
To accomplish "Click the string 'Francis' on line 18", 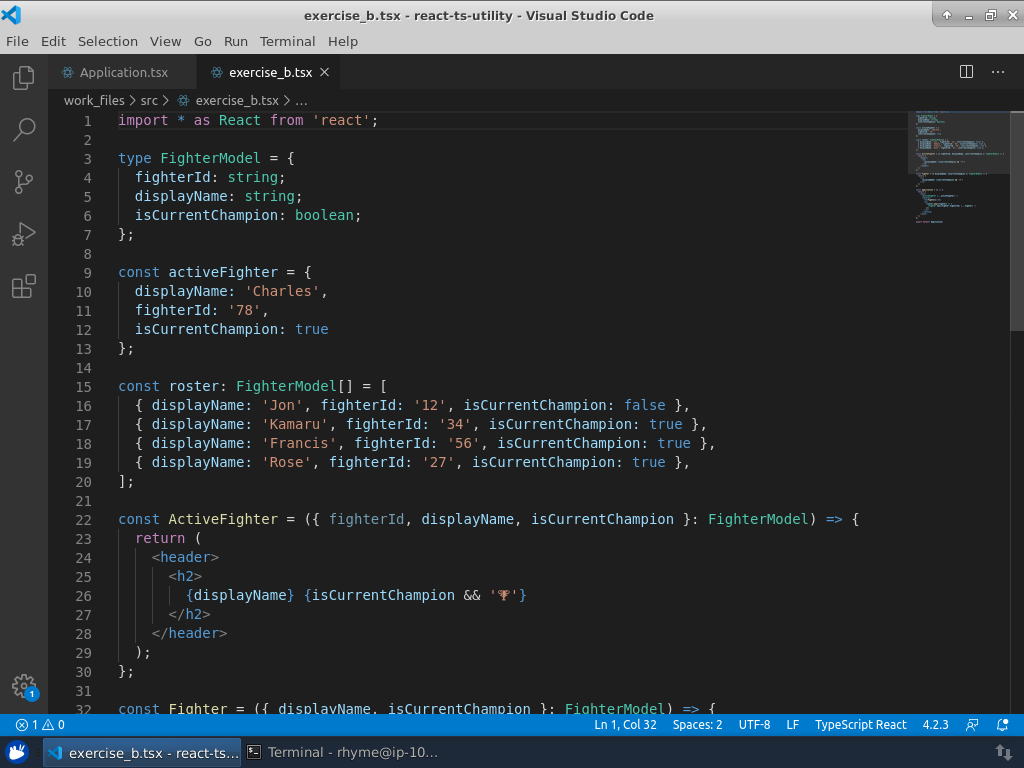I will click(x=299, y=443).
